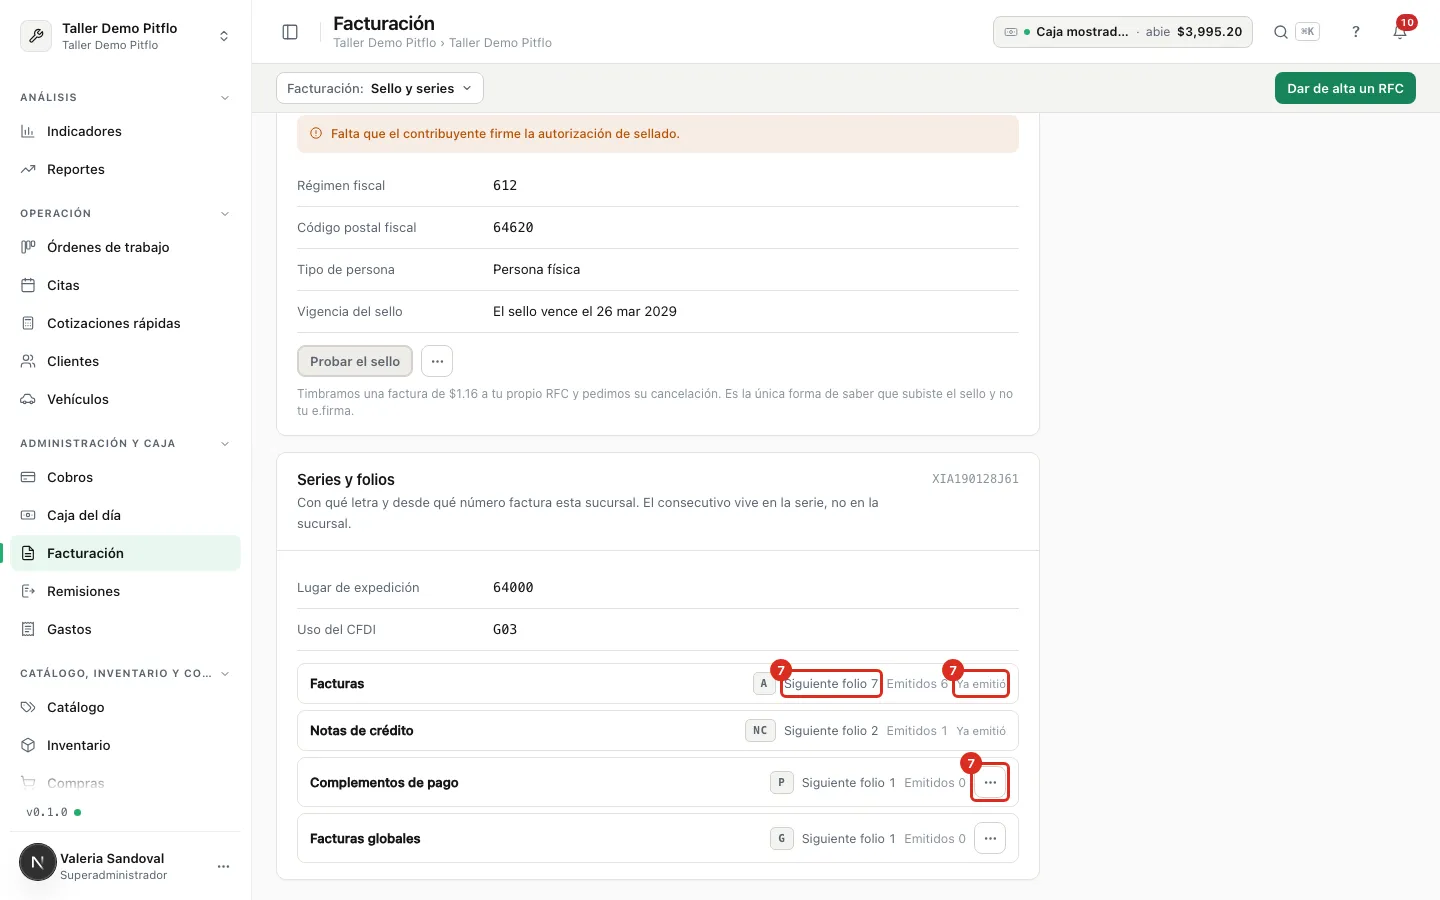
Task: Click the Clientes people icon
Action: (28, 361)
